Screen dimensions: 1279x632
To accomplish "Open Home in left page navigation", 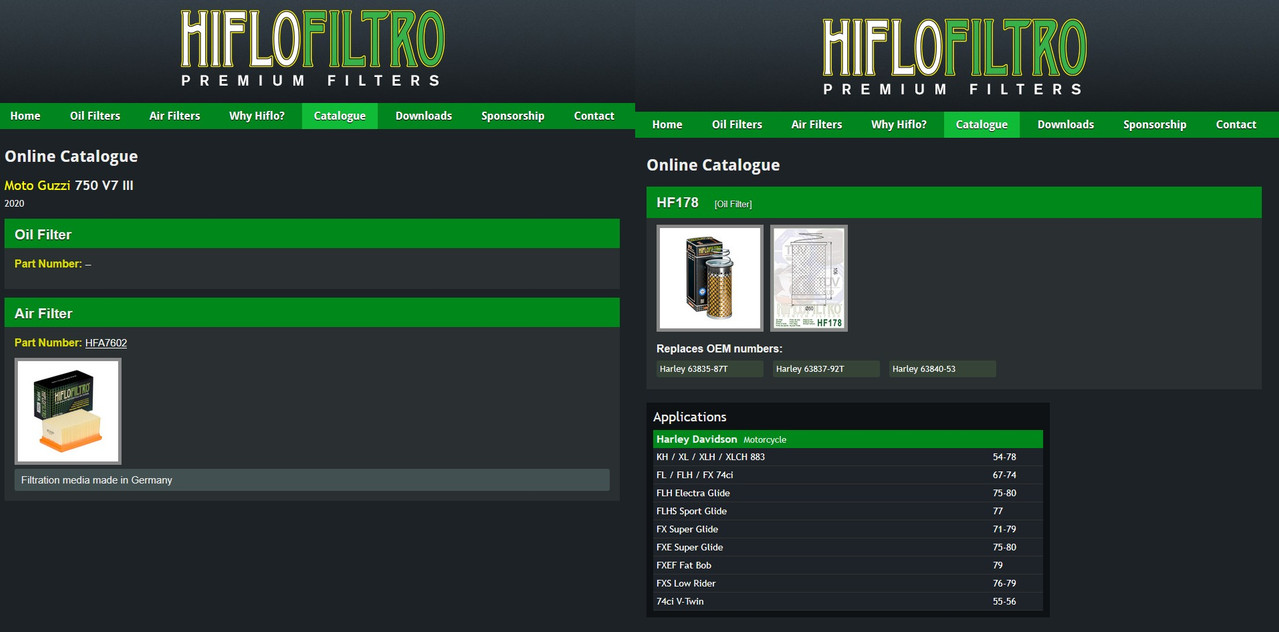I will point(25,116).
